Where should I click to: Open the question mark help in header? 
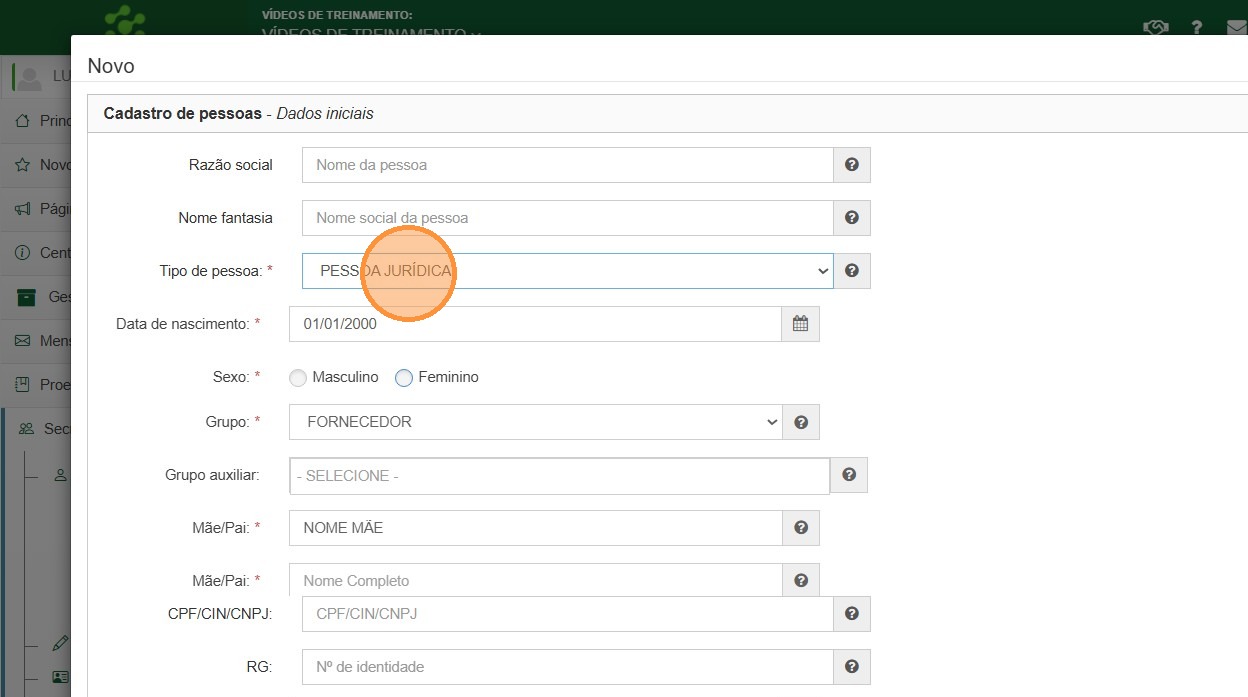(1196, 27)
